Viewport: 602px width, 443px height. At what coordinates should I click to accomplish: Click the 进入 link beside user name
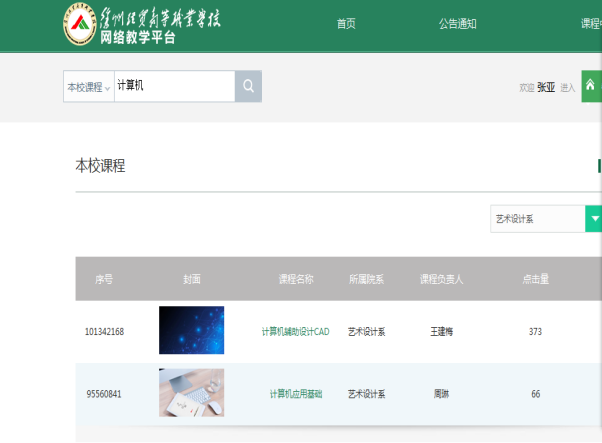[x=567, y=88]
